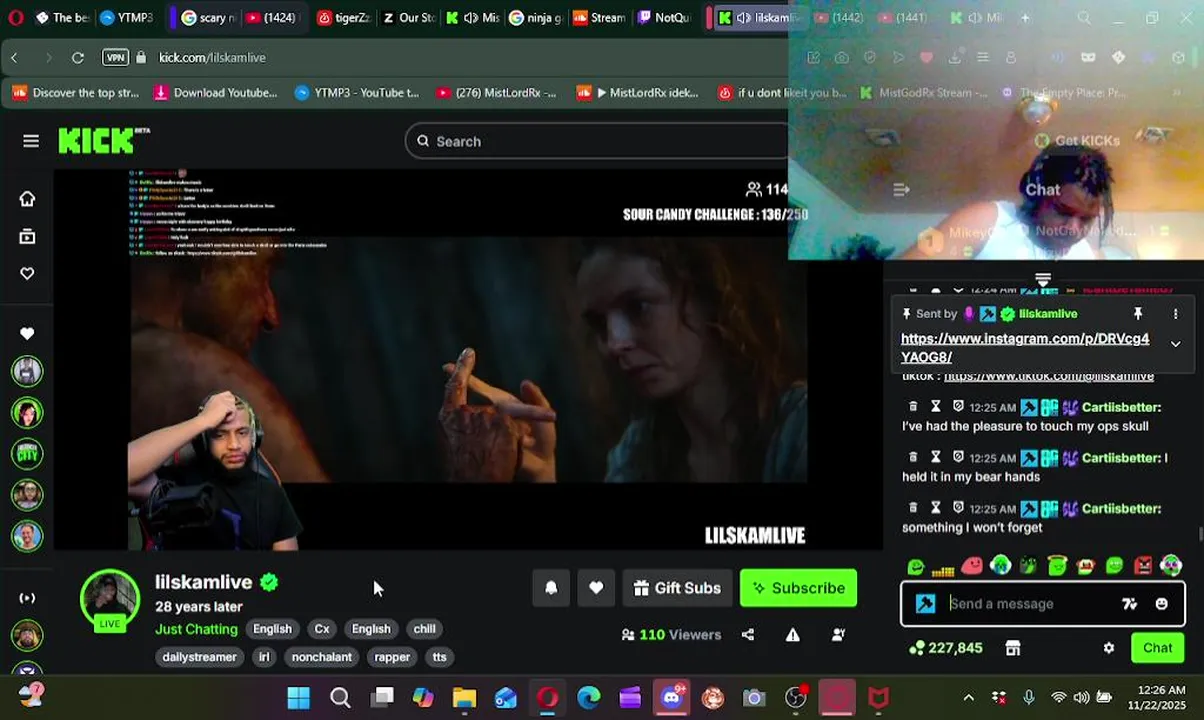Collapse chat using the handle above chat
This screenshot has height=720, width=1204.
point(1043,280)
